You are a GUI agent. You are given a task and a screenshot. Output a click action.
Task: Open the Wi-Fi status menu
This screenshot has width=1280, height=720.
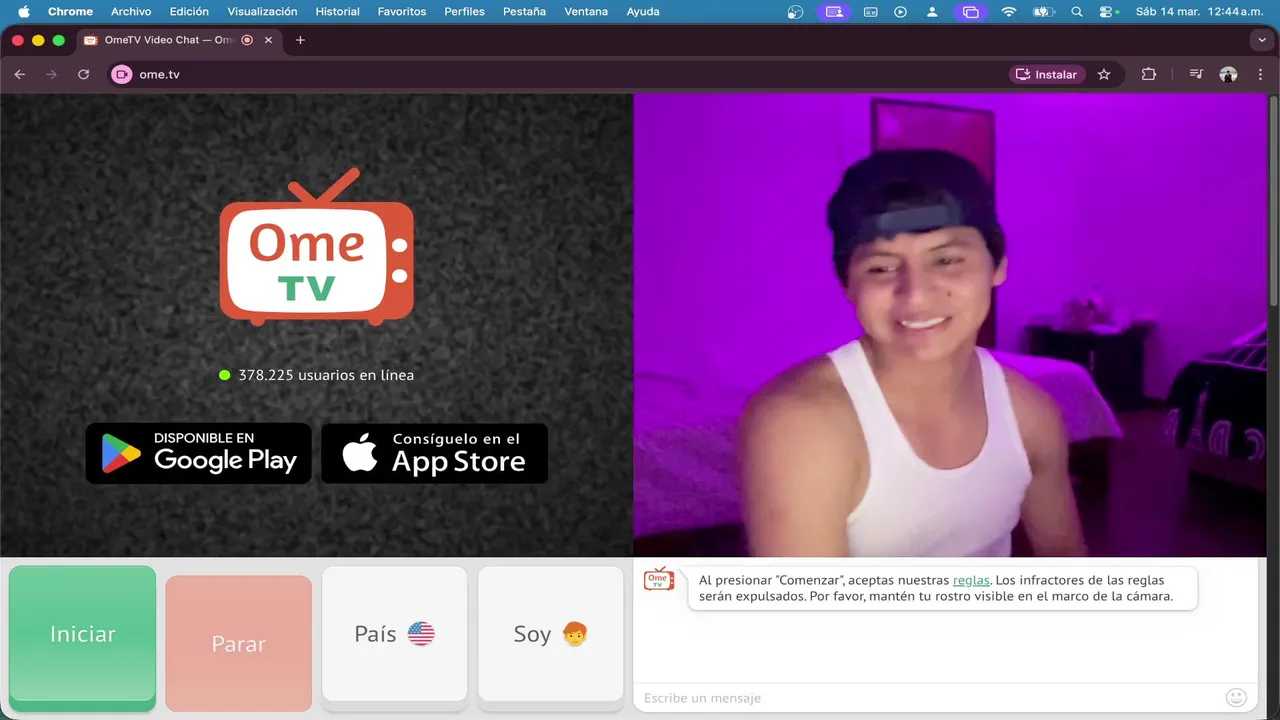(1008, 12)
